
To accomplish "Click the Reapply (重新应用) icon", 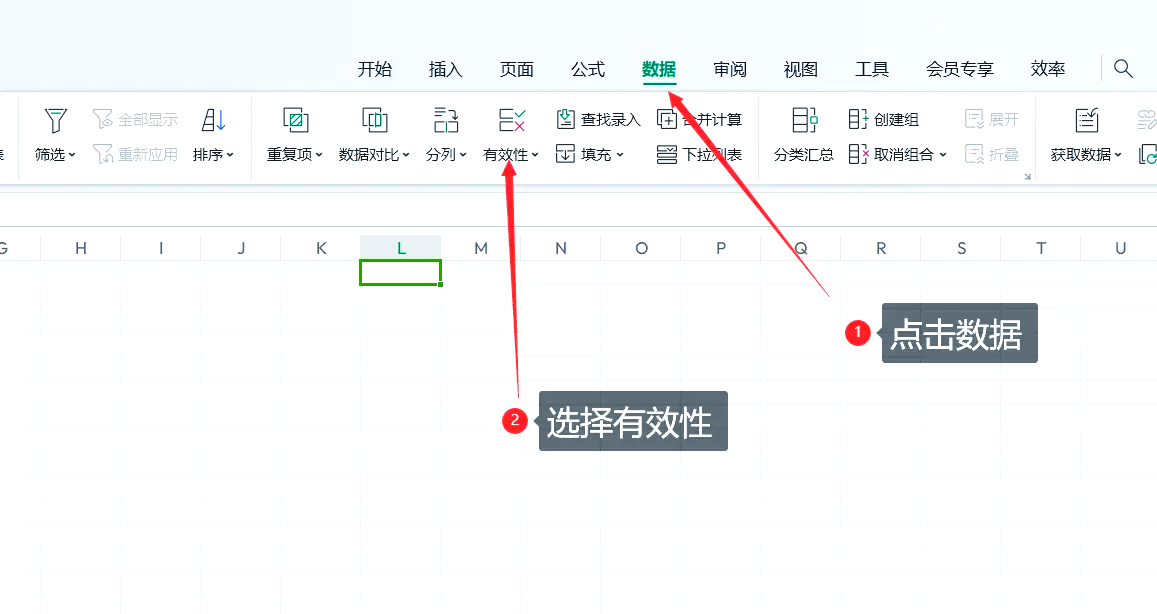I will (x=103, y=154).
